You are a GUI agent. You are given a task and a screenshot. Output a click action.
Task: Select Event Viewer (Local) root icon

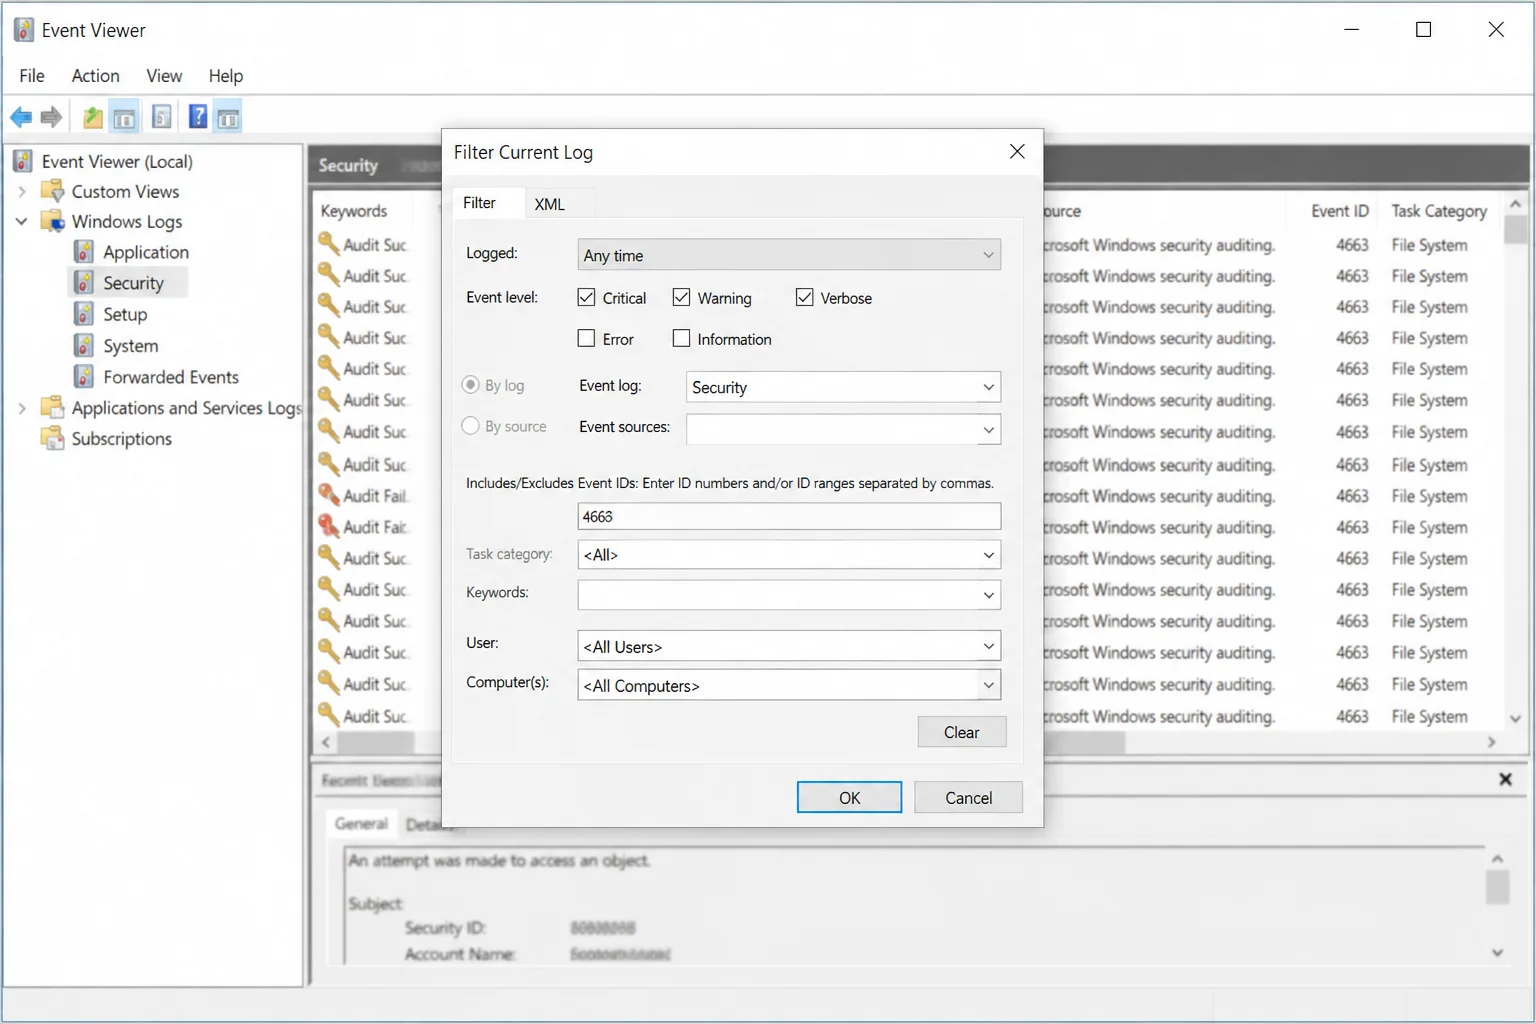(x=23, y=161)
